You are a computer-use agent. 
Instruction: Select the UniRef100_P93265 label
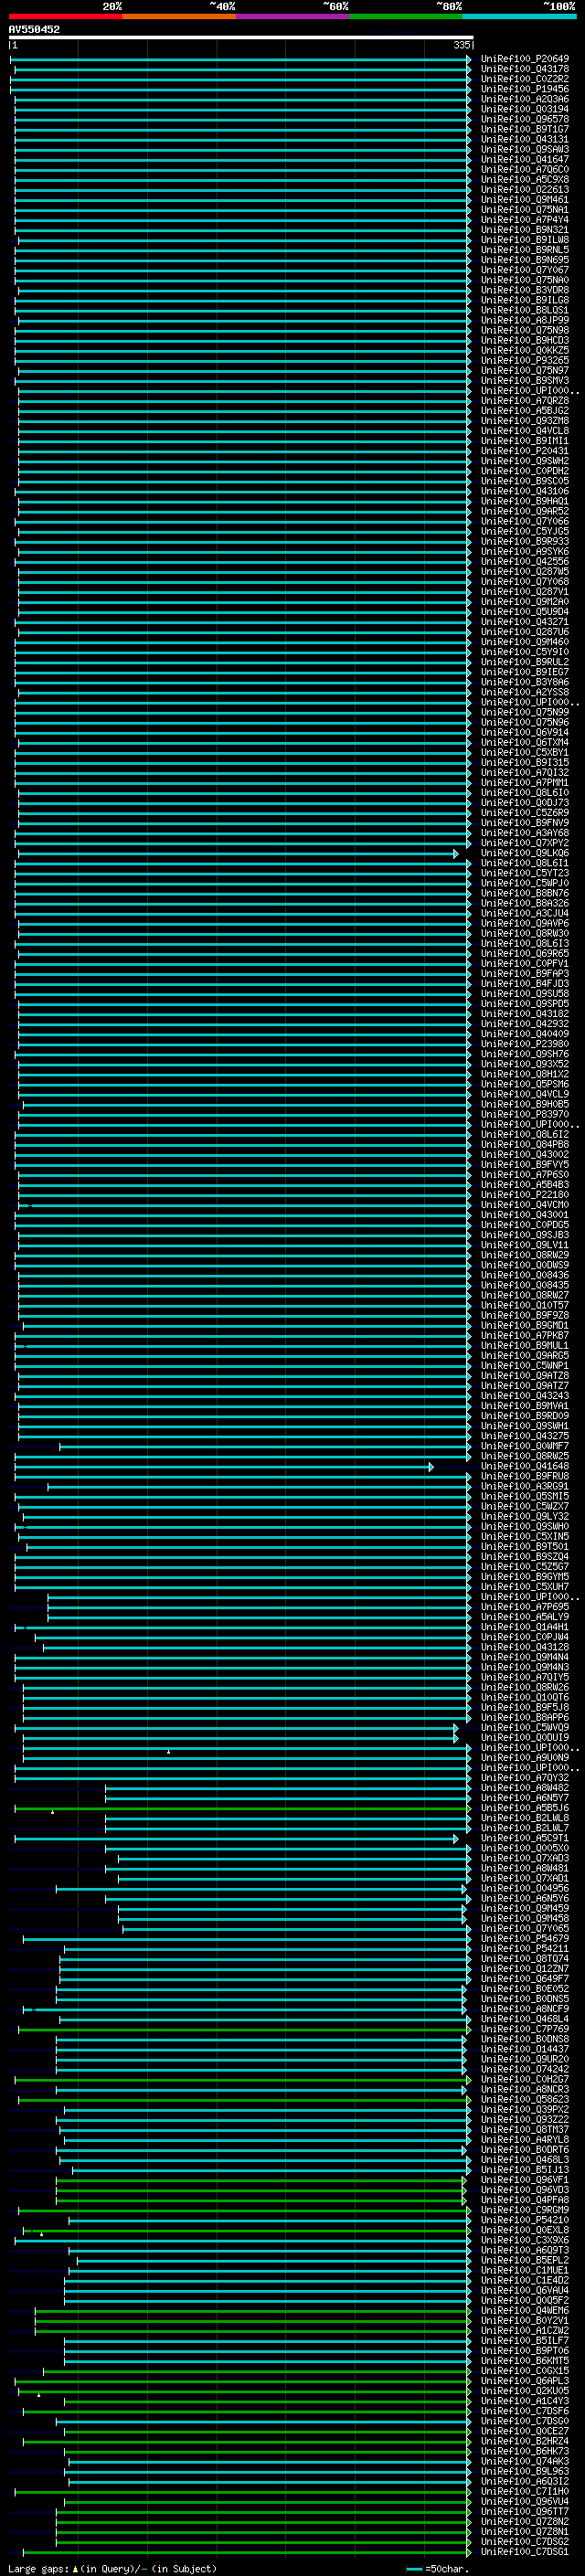coord(525,360)
